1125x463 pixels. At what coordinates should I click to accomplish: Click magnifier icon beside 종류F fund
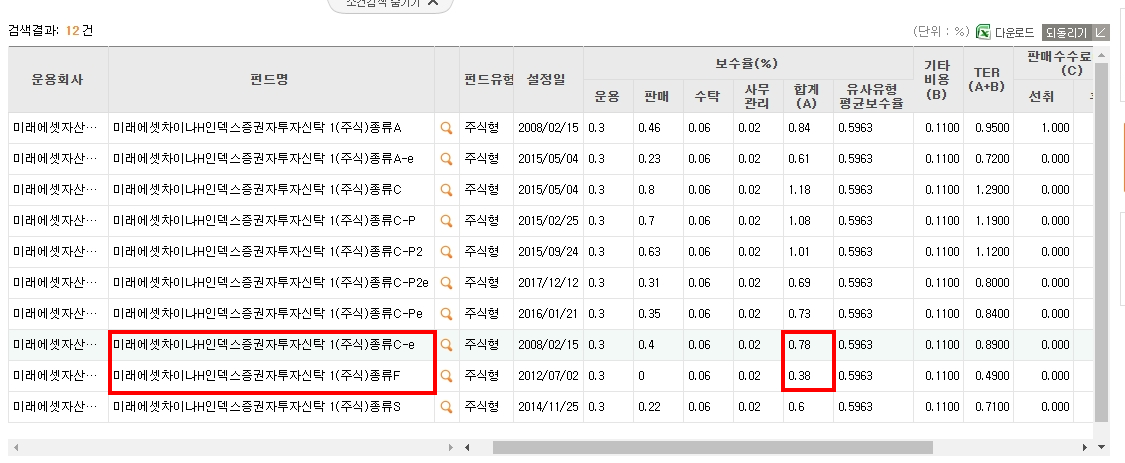tap(446, 376)
